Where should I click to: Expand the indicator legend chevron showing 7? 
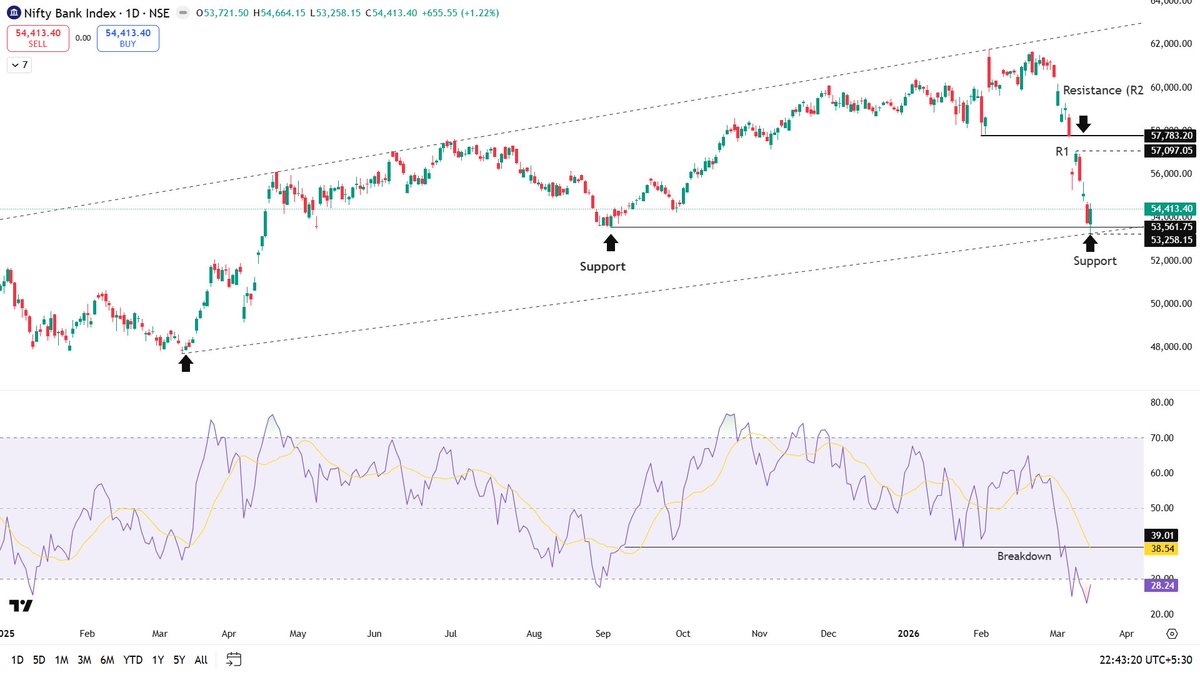pos(18,64)
